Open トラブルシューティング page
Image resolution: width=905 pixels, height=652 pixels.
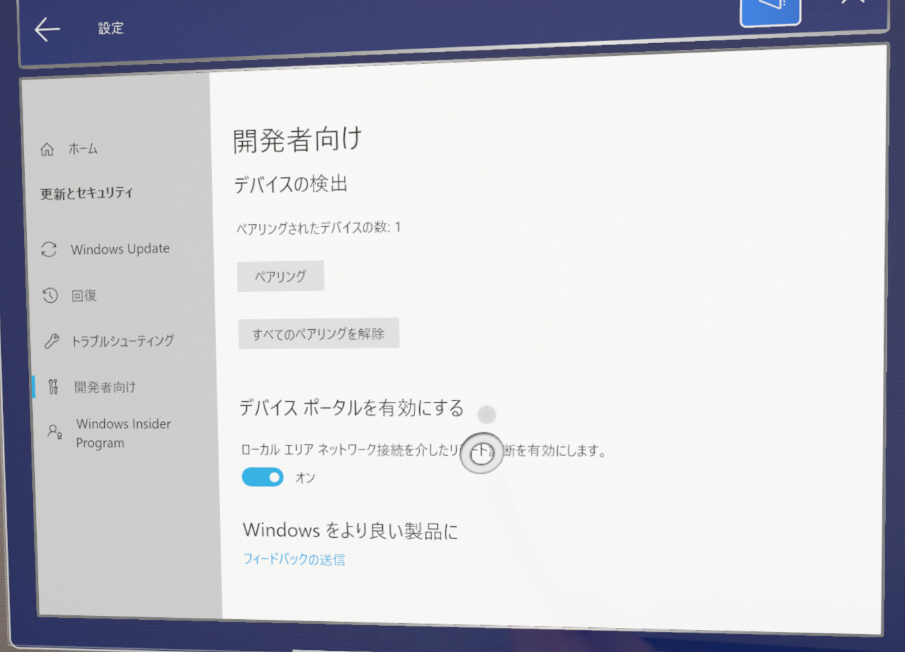coord(122,341)
